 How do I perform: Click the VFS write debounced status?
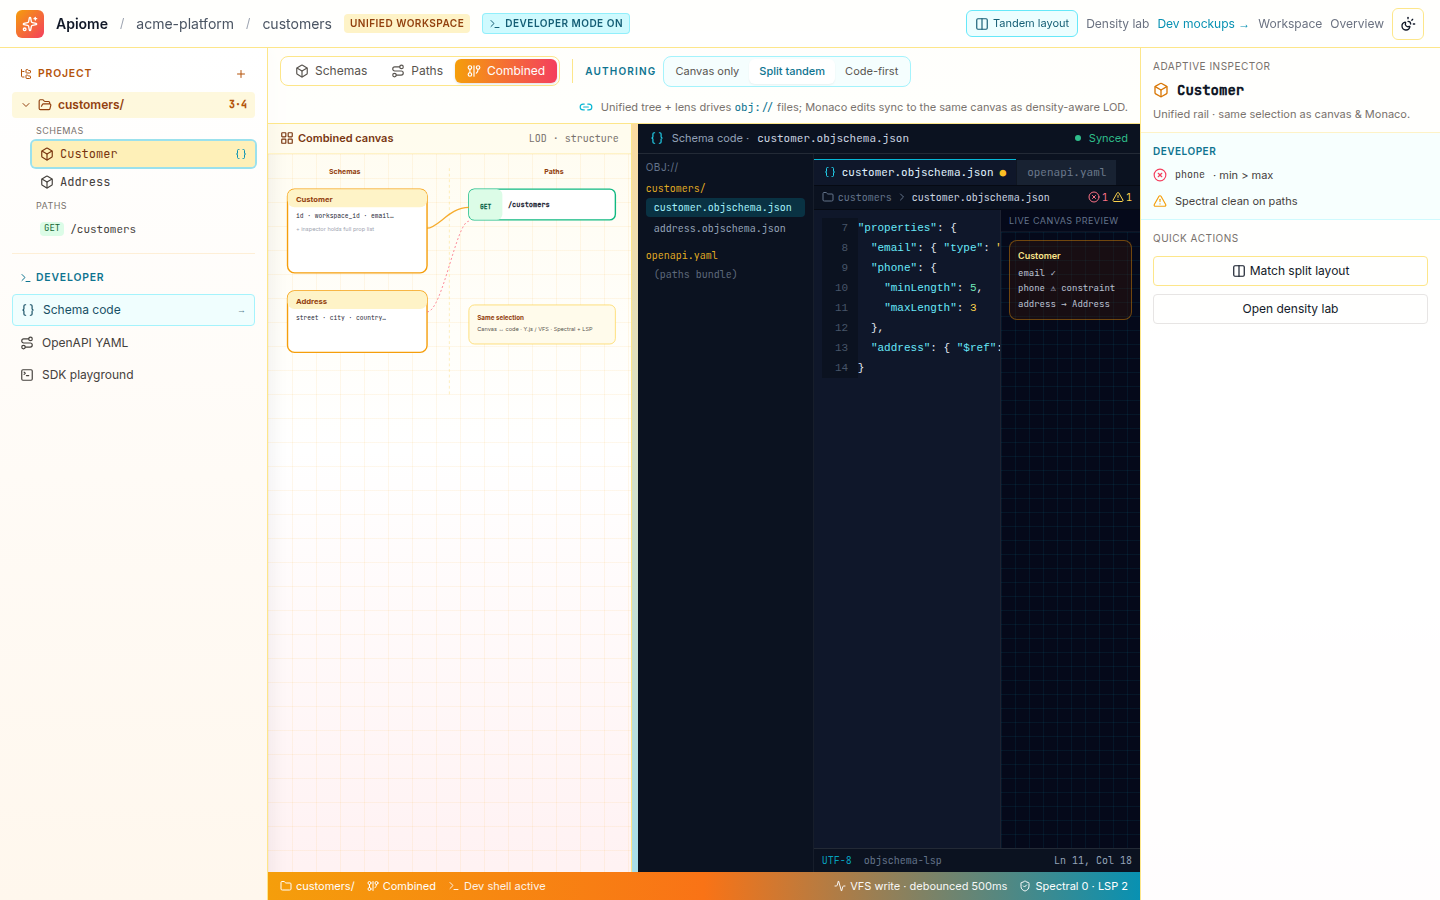coord(921,886)
